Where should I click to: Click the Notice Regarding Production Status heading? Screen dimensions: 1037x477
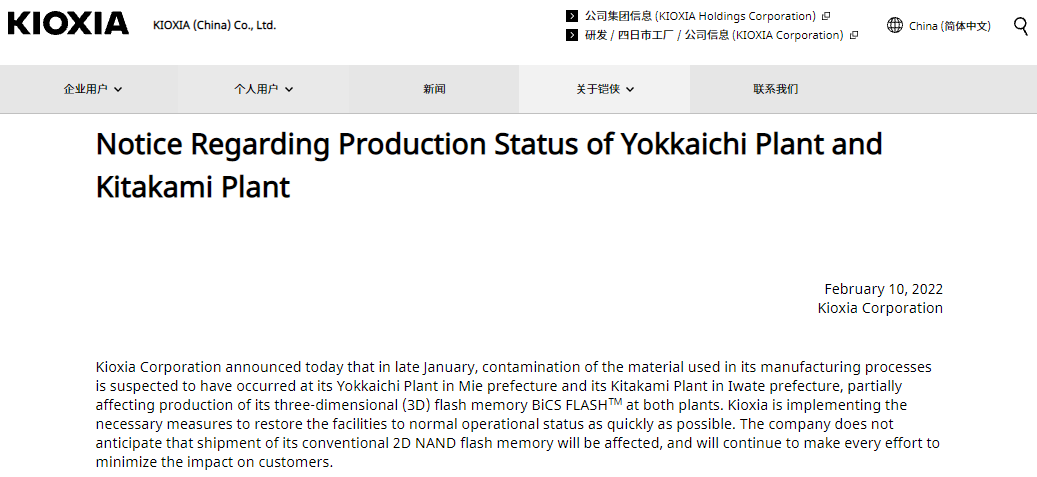tap(489, 165)
